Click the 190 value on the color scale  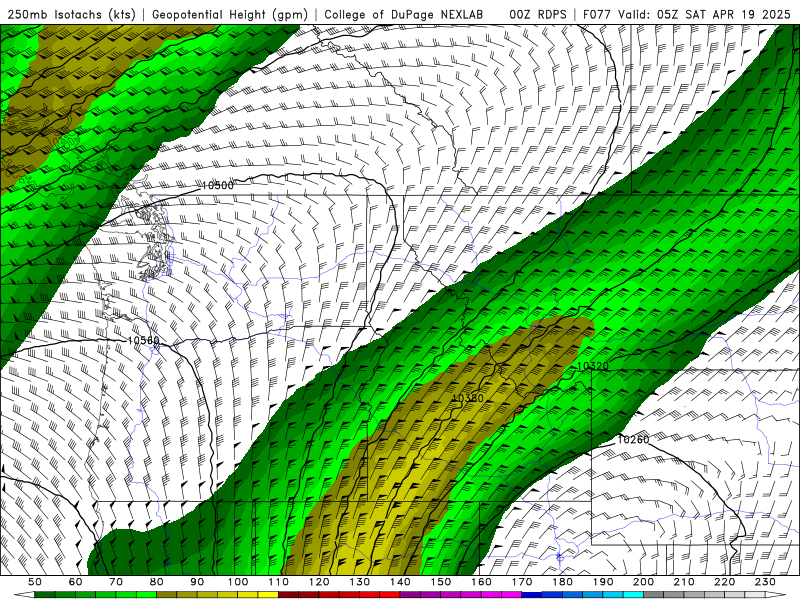[x=603, y=582]
